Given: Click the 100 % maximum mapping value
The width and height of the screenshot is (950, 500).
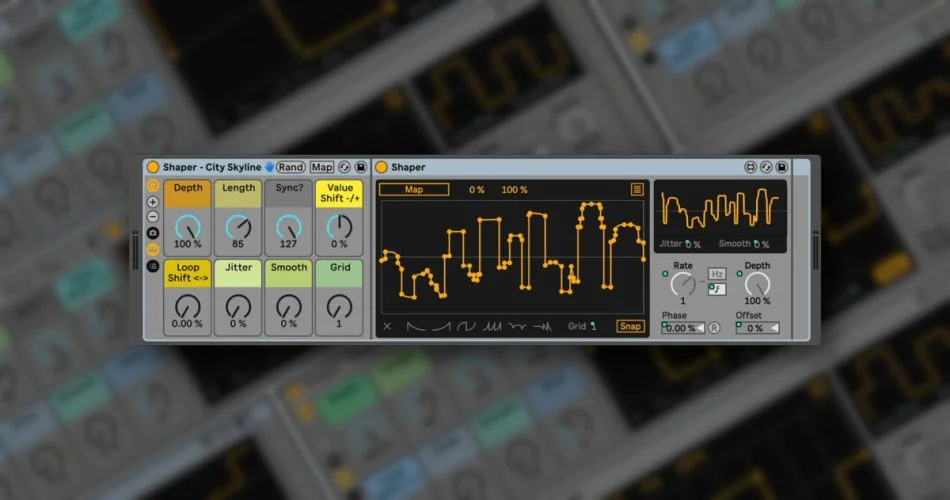Looking at the screenshot, I should pos(514,190).
